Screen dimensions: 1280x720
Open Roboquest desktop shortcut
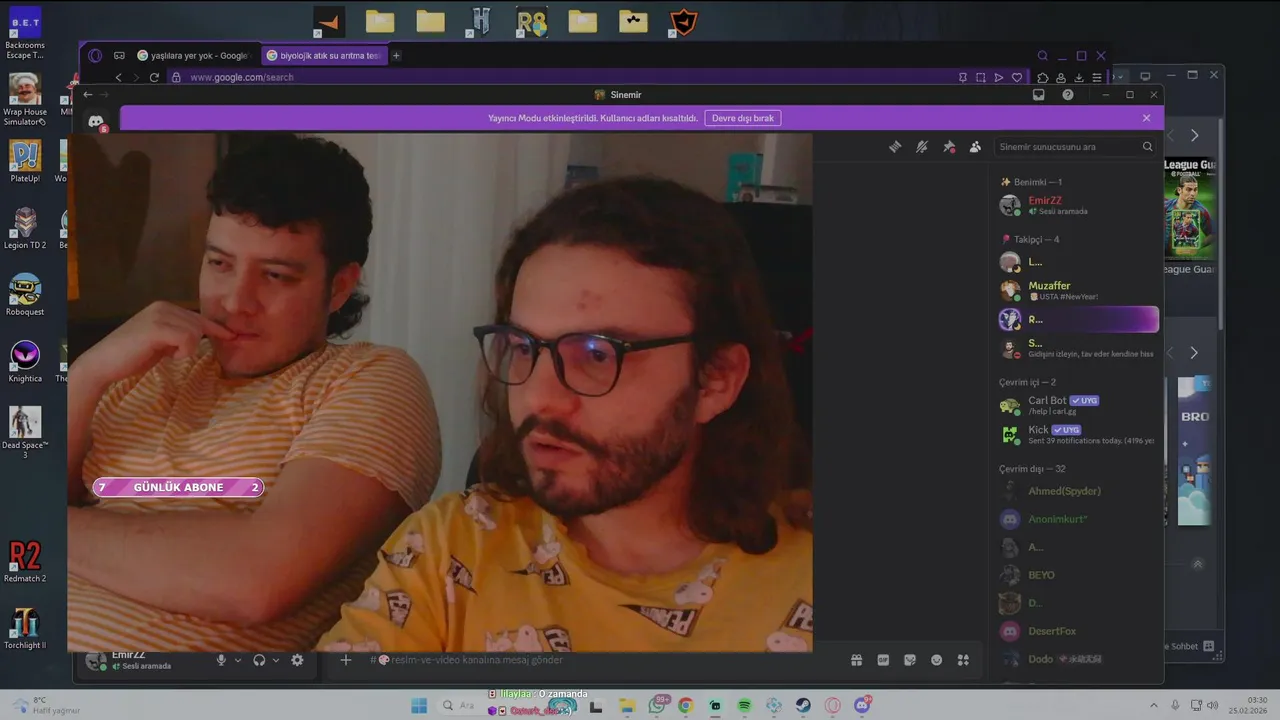coord(25,295)
